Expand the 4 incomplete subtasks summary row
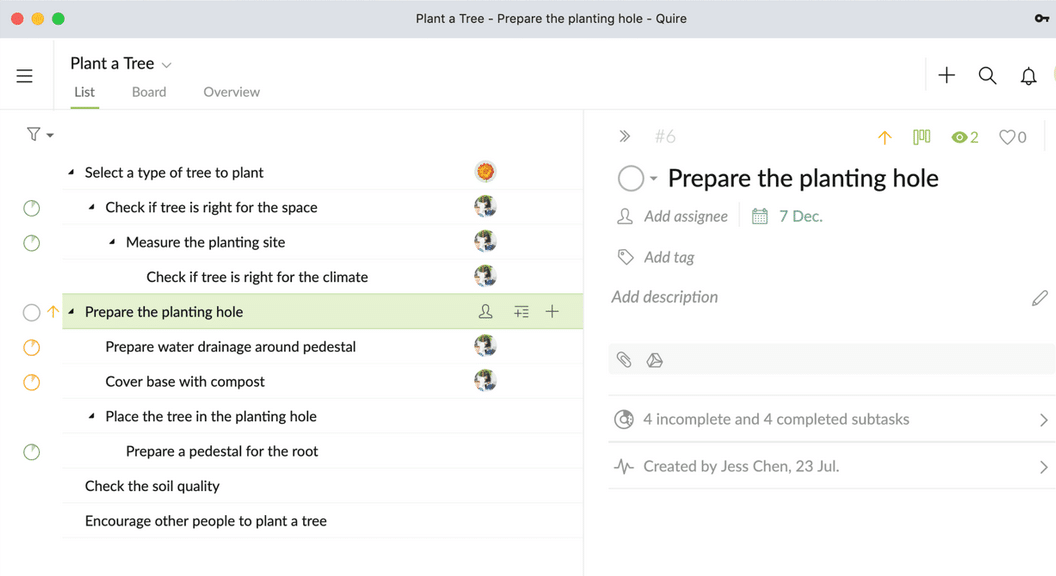This screenshot has height=576, width=1056. tap(831, 419)
